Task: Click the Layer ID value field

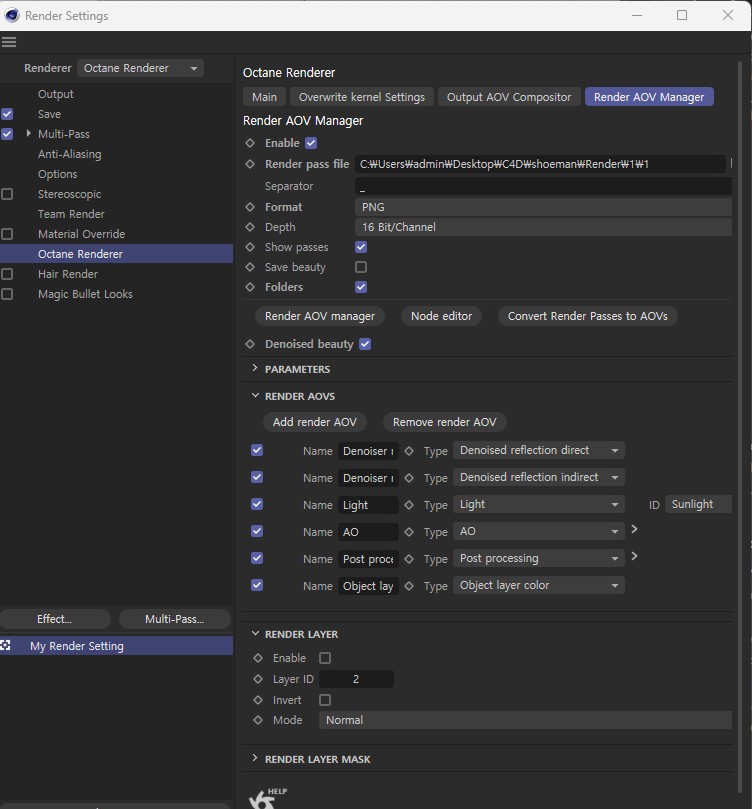Action: pyautogui.click(x=356, y=679)
